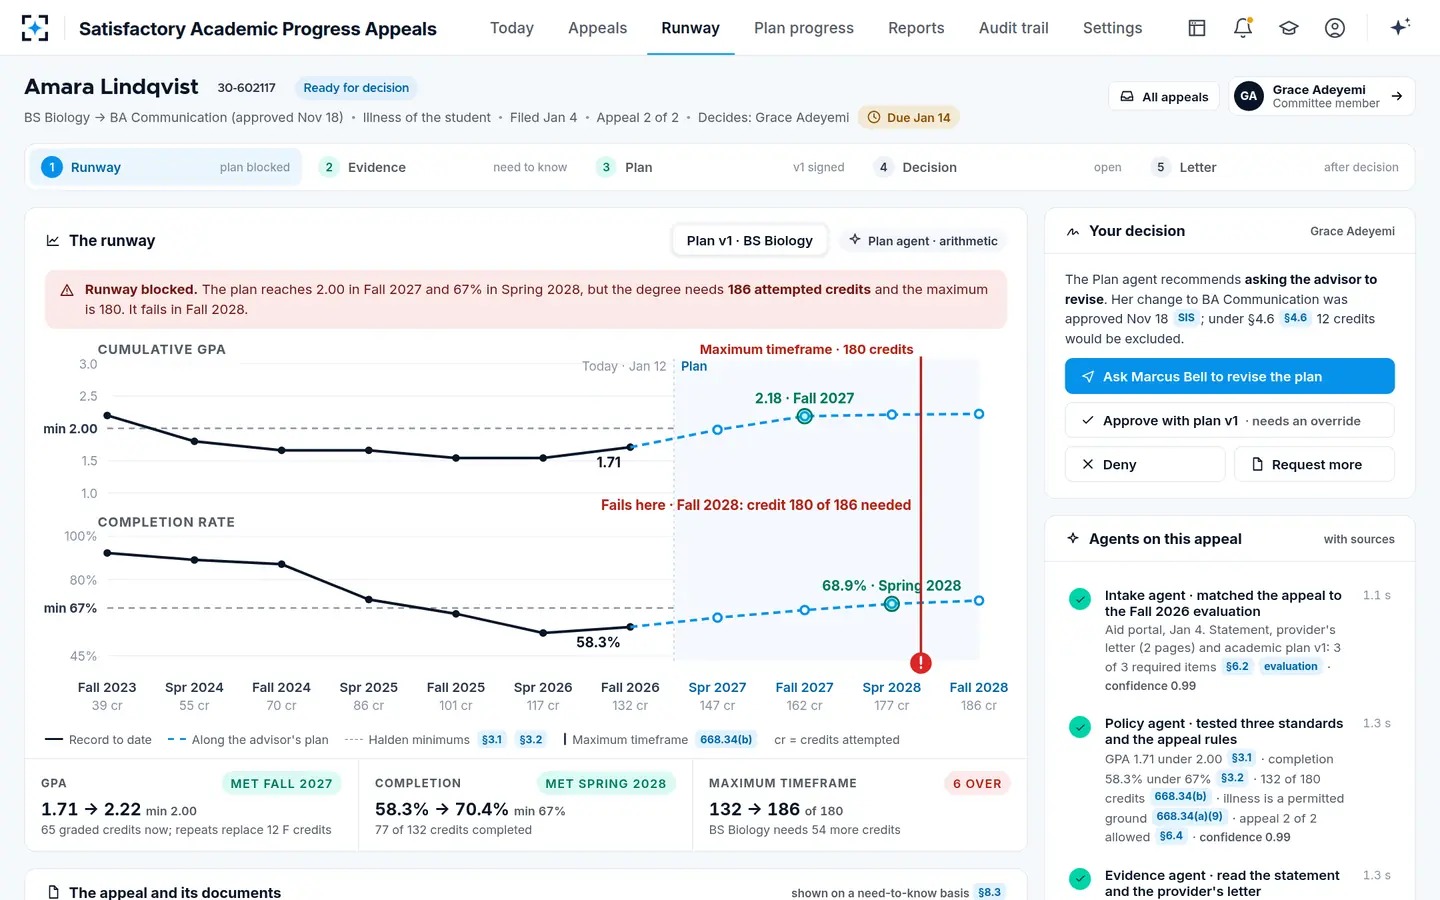Viewport: 1440px width, 900px height.
Task: Go to step 4 Decision
Action: point(997,167)
